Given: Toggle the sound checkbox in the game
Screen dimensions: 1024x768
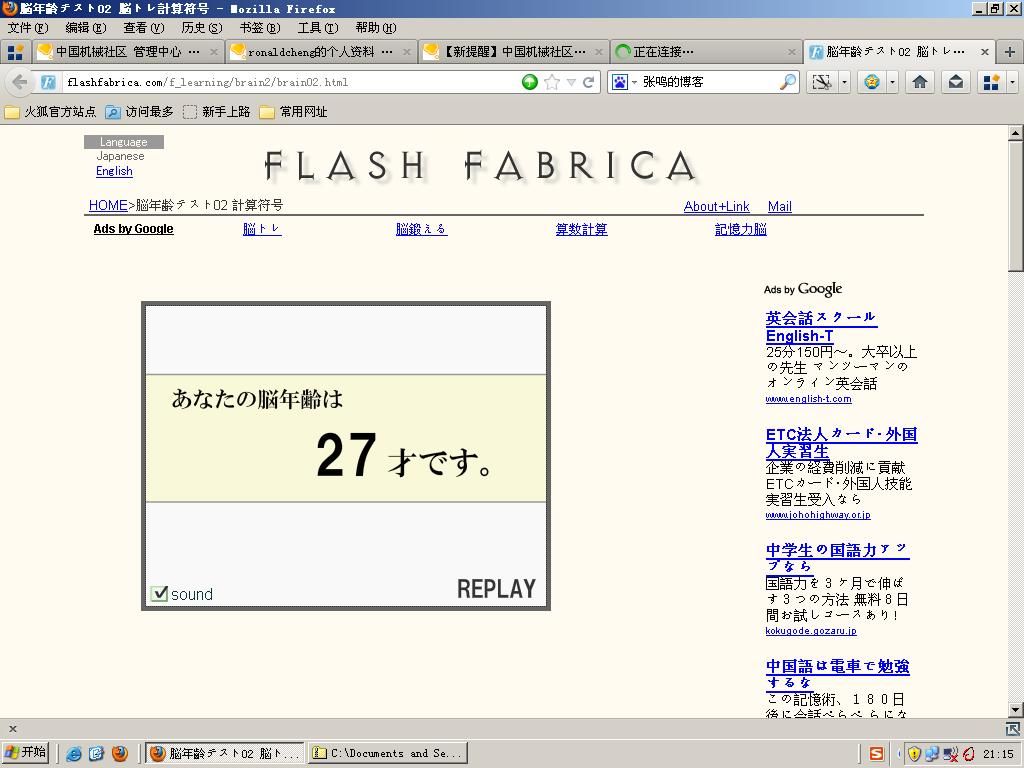Looking at the screenshot, I should (159, 593).
